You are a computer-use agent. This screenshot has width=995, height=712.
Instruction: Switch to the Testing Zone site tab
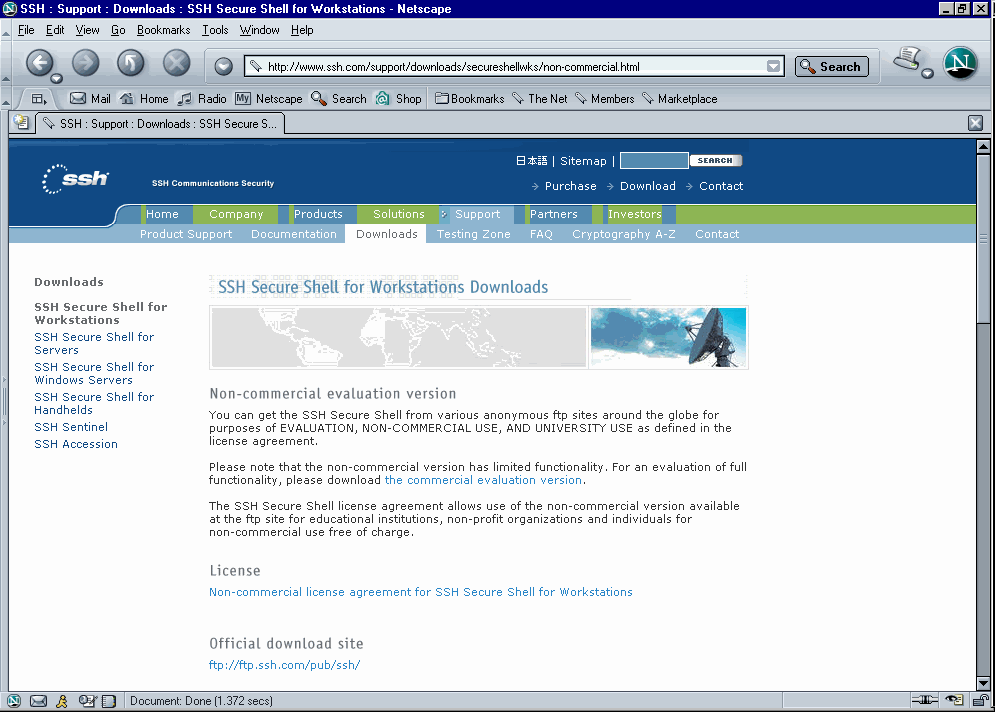(x=473, y=234)
